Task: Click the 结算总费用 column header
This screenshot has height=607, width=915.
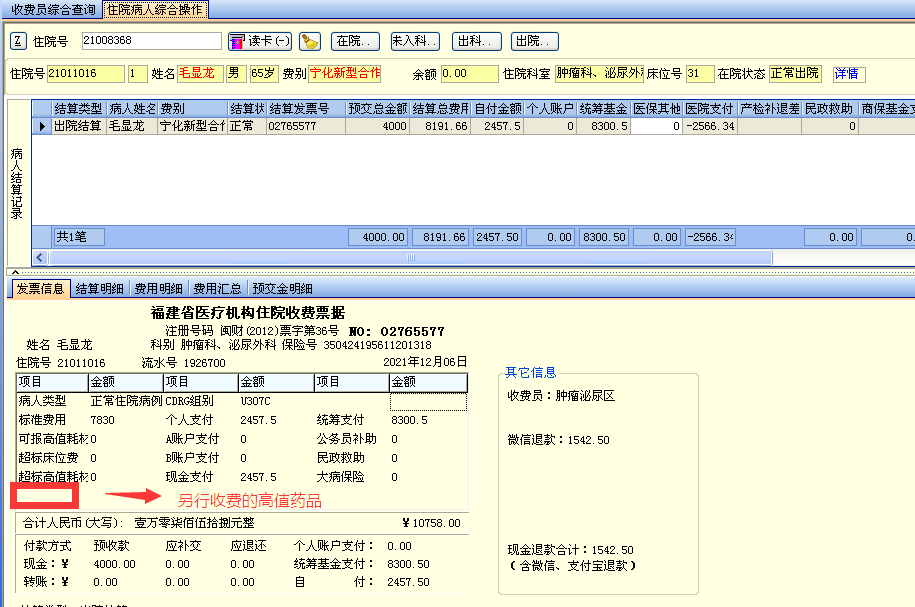Action: tap(440, 109)
